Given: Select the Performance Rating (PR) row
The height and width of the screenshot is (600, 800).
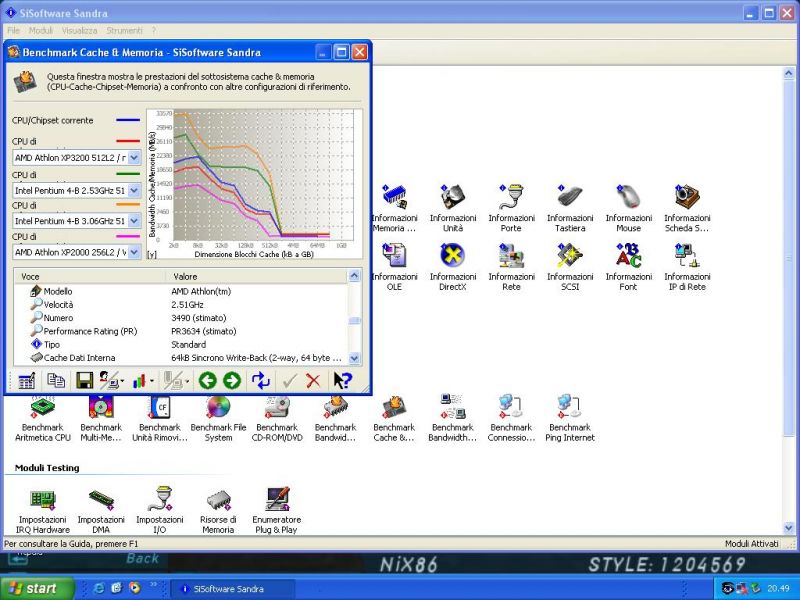Looking at the screenshot, I should [x=181, y=331].
